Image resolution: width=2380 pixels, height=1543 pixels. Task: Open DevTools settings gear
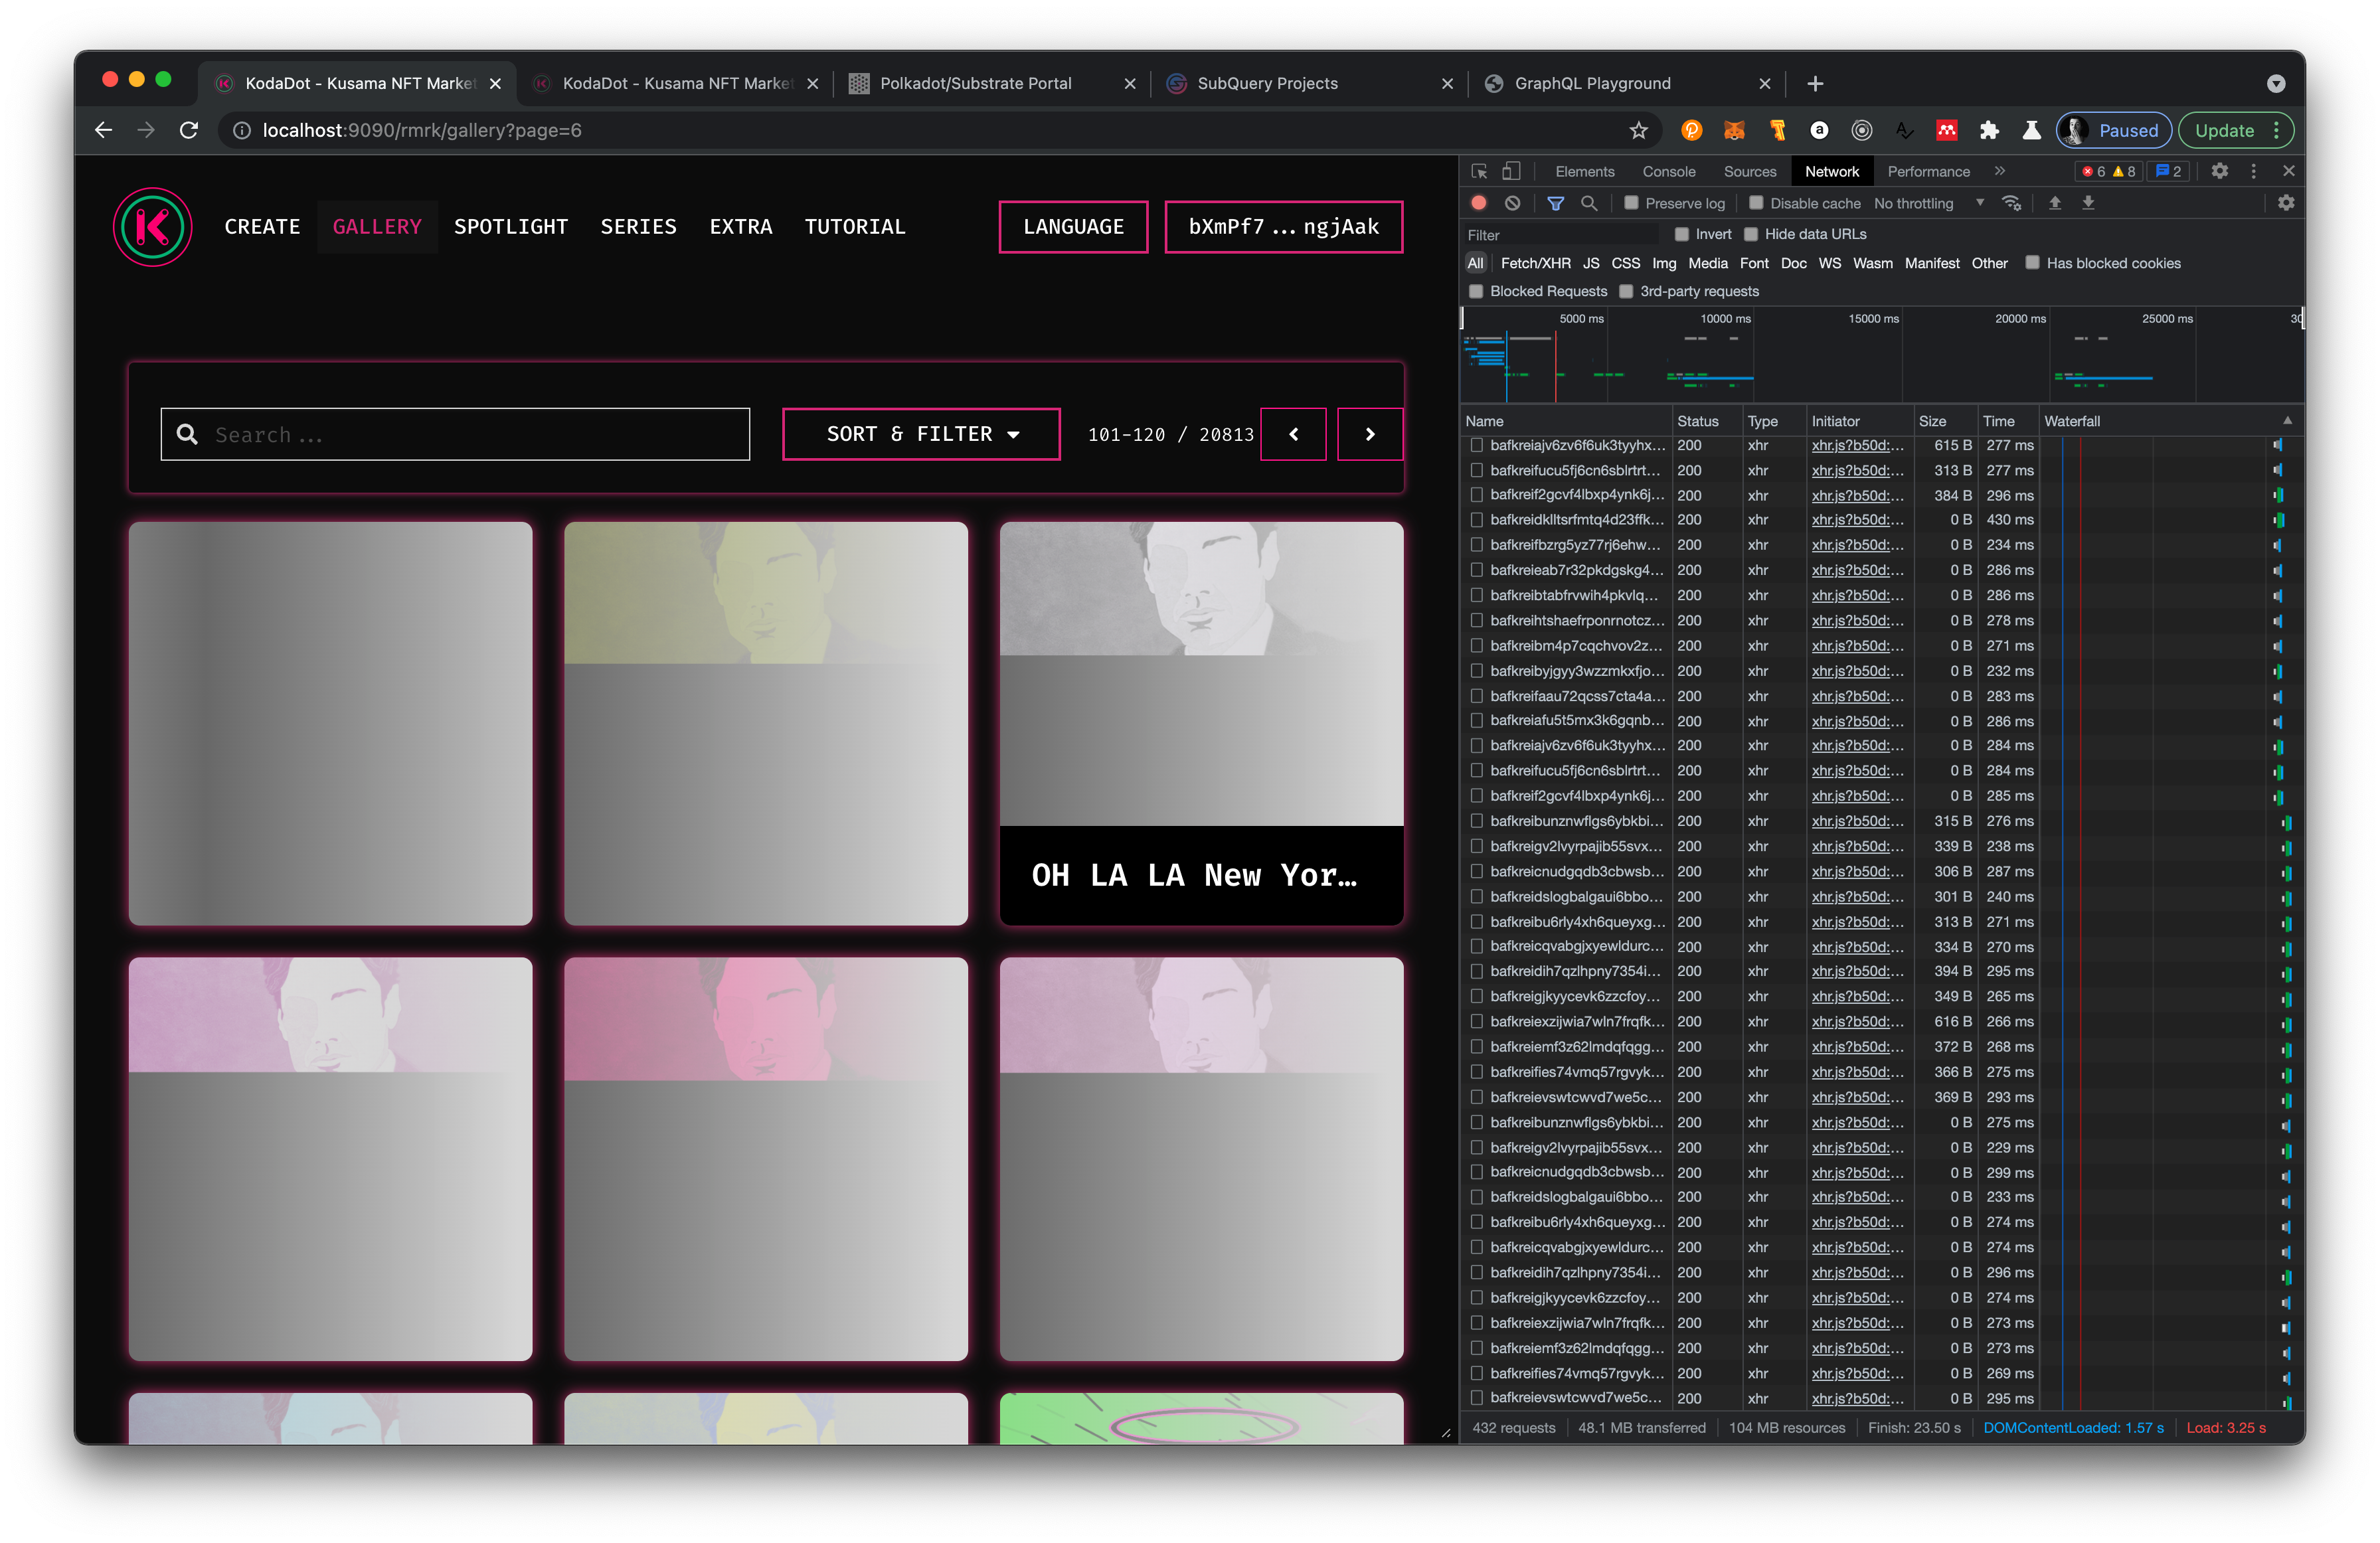pos(2219,171)
